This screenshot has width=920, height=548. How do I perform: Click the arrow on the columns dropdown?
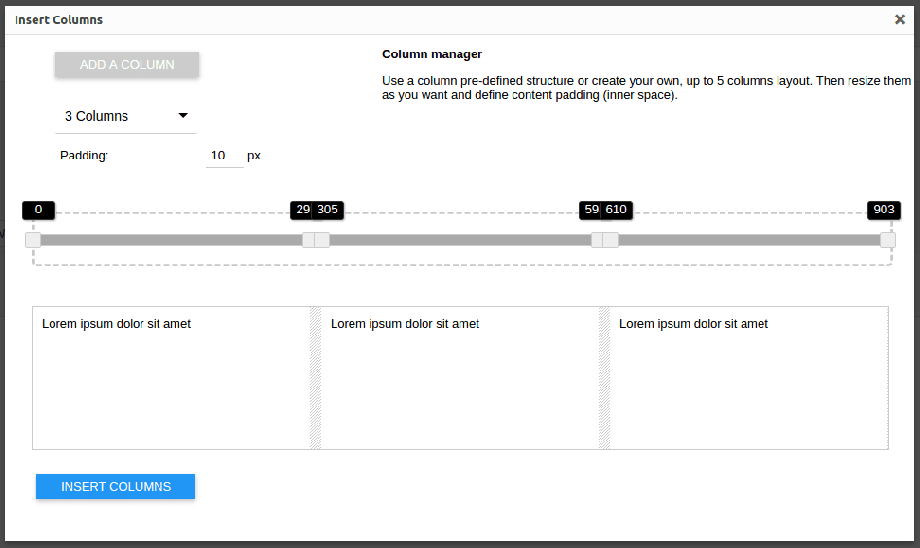click(x=183, y=116)
